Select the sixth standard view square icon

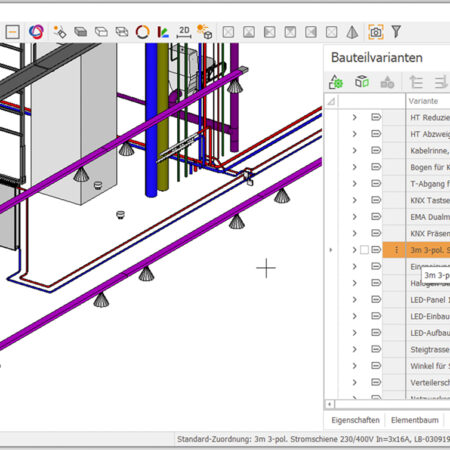coord(332,32)
